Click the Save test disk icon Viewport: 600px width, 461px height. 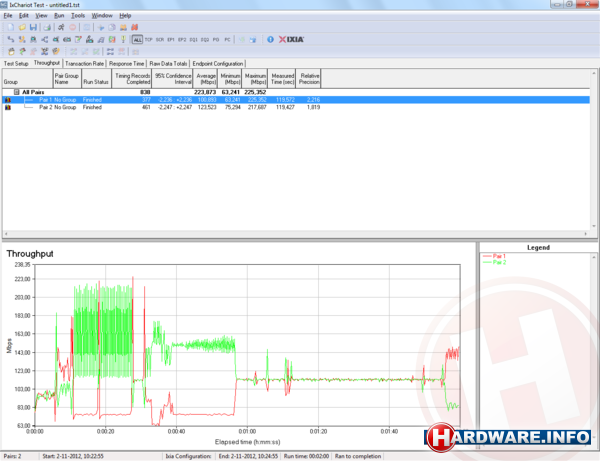click(x=32, y=27)
